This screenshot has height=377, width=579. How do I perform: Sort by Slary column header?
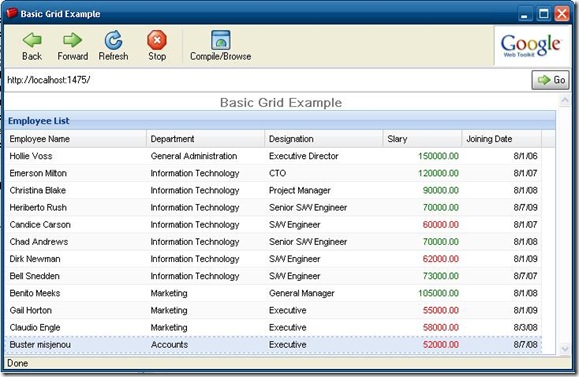[422, 139]
